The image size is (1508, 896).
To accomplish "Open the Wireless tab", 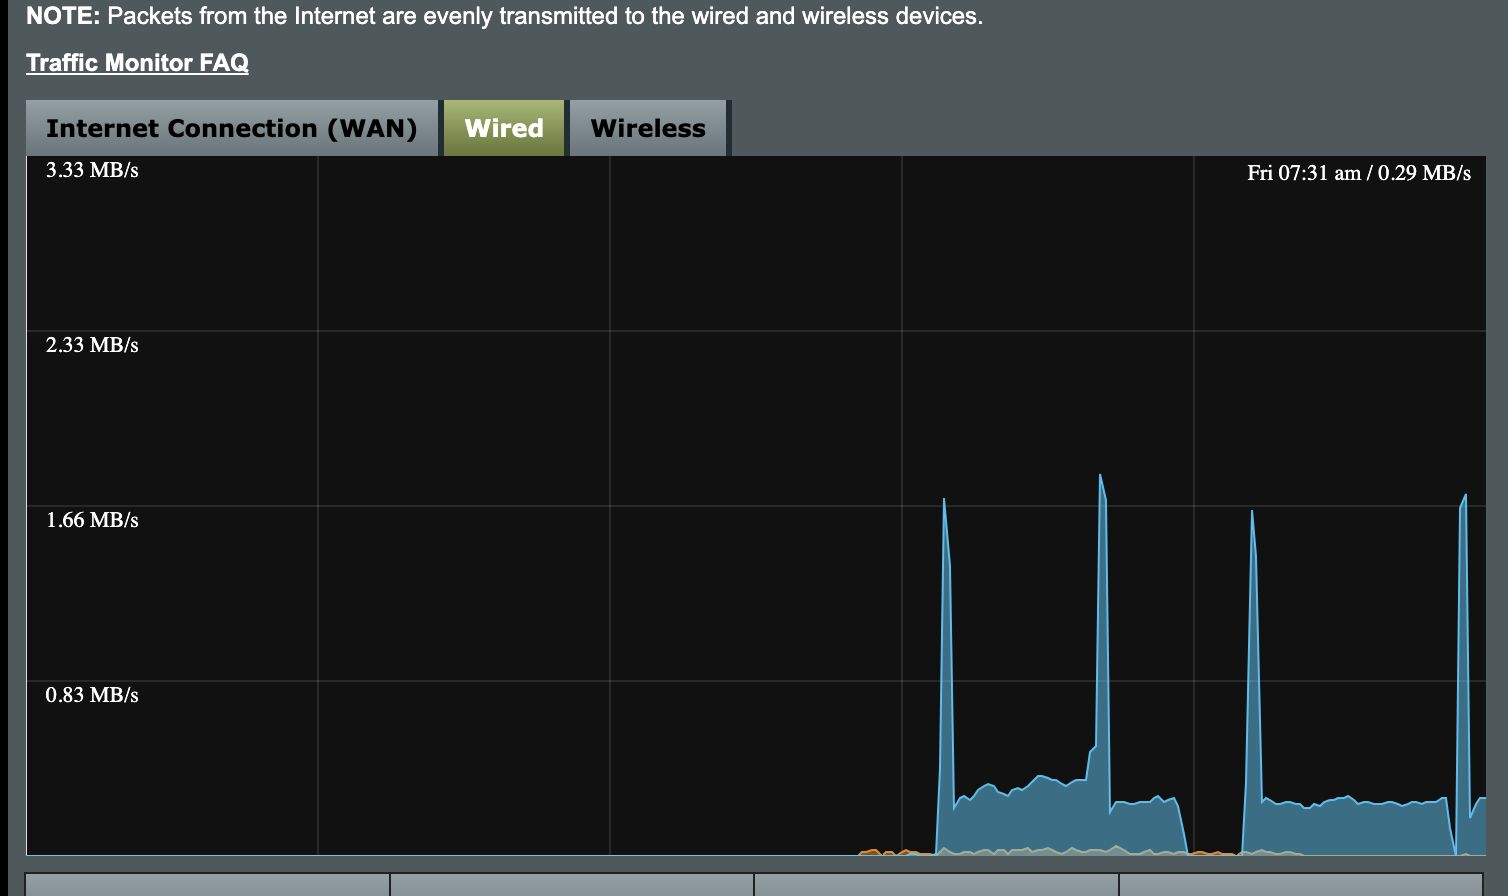I will (648, 128).
